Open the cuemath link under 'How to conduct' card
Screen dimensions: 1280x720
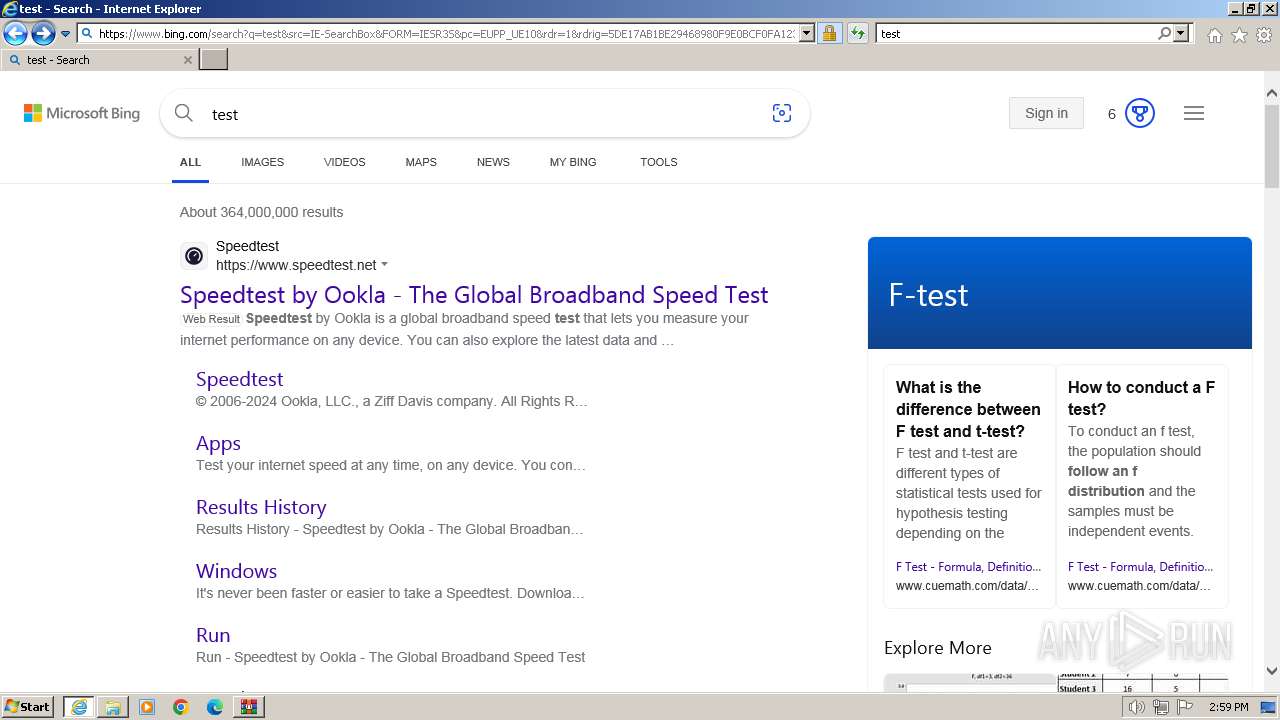click(1140, 566)
